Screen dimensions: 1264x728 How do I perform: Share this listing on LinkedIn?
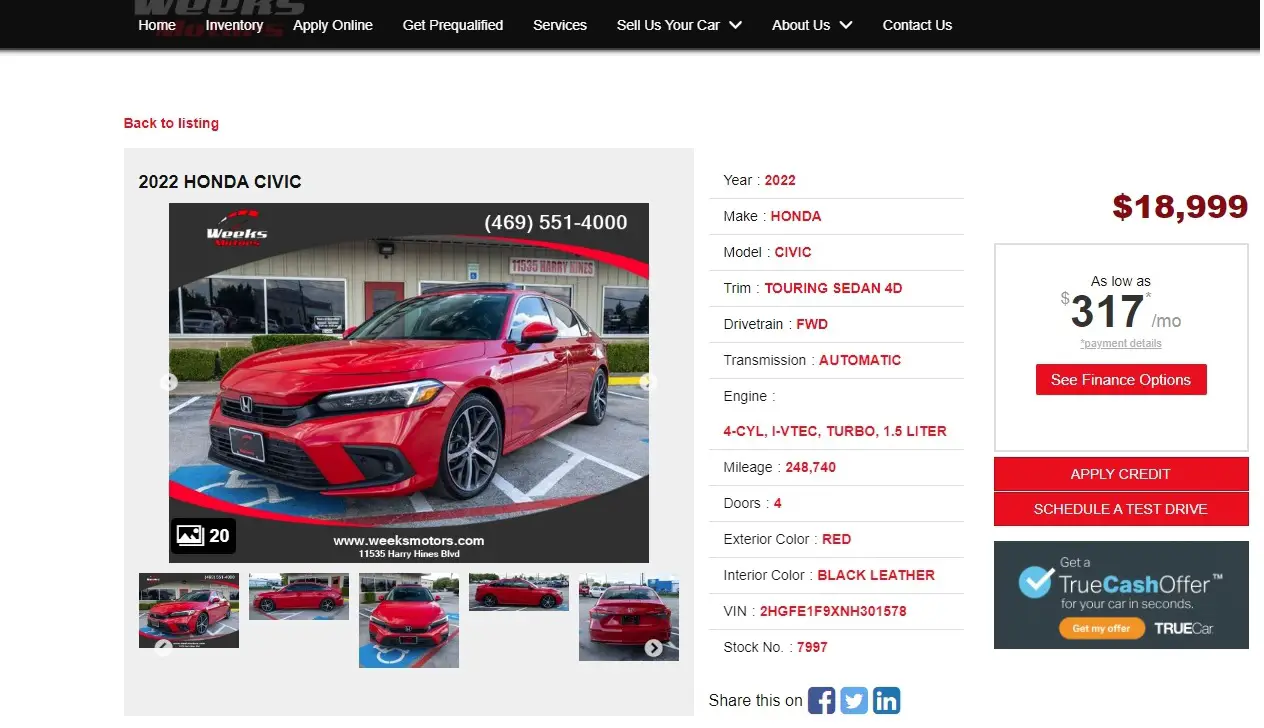(886, 700)
